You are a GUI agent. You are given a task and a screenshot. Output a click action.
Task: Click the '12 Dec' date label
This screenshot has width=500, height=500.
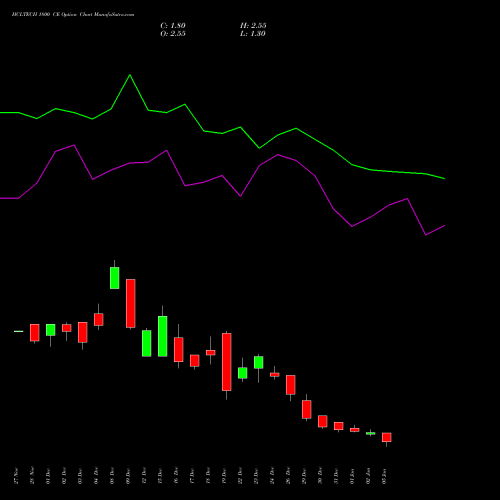click(x=144, y=476)
